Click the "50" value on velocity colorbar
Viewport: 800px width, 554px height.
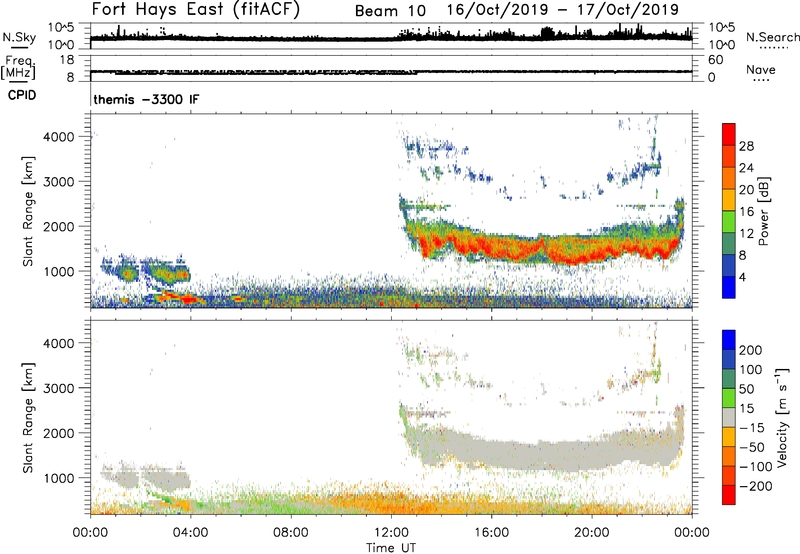[x=746, y=389]
